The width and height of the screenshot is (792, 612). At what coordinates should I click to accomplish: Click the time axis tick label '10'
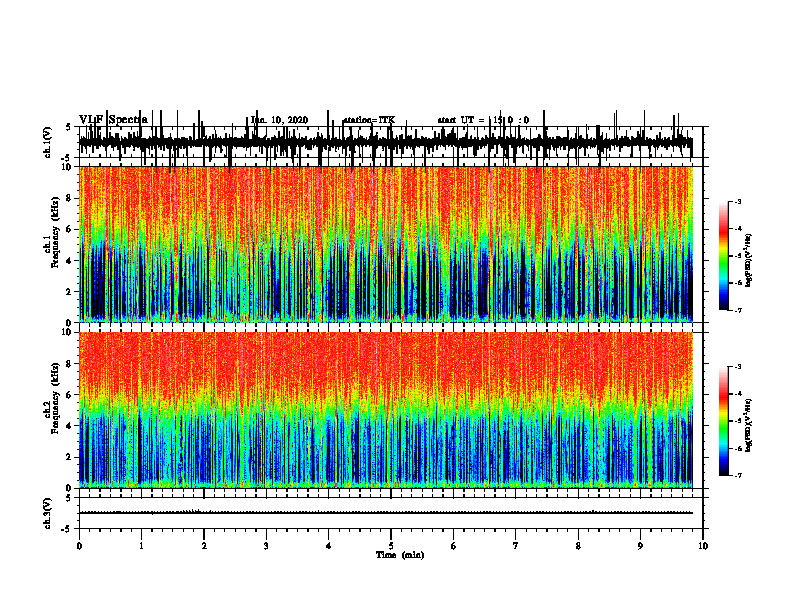pyautogui.click(x=703, y=546)
